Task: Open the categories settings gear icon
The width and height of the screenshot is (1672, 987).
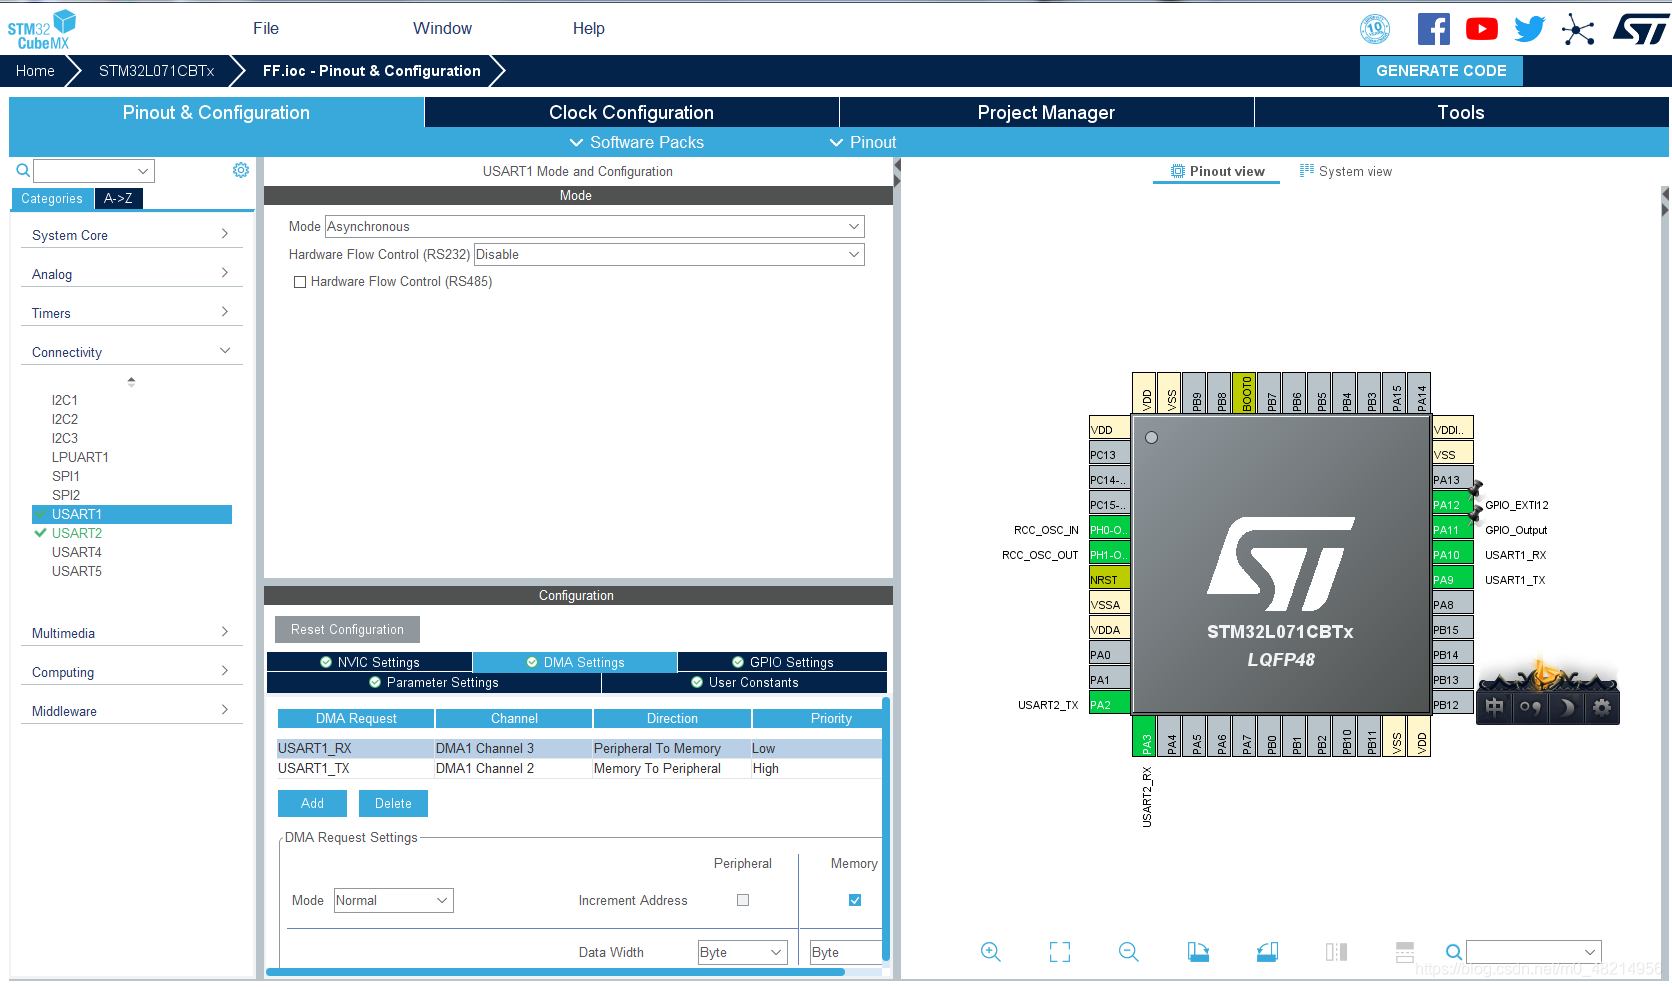Action: pos(241,170)
